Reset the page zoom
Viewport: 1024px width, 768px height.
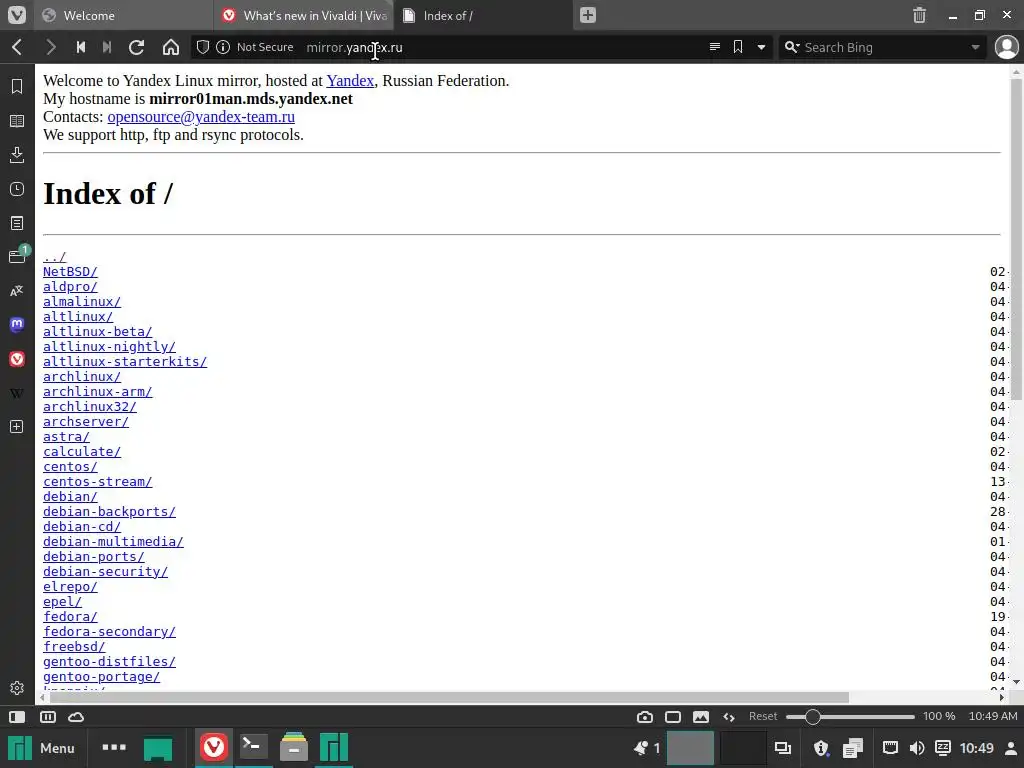coord(763,716)
